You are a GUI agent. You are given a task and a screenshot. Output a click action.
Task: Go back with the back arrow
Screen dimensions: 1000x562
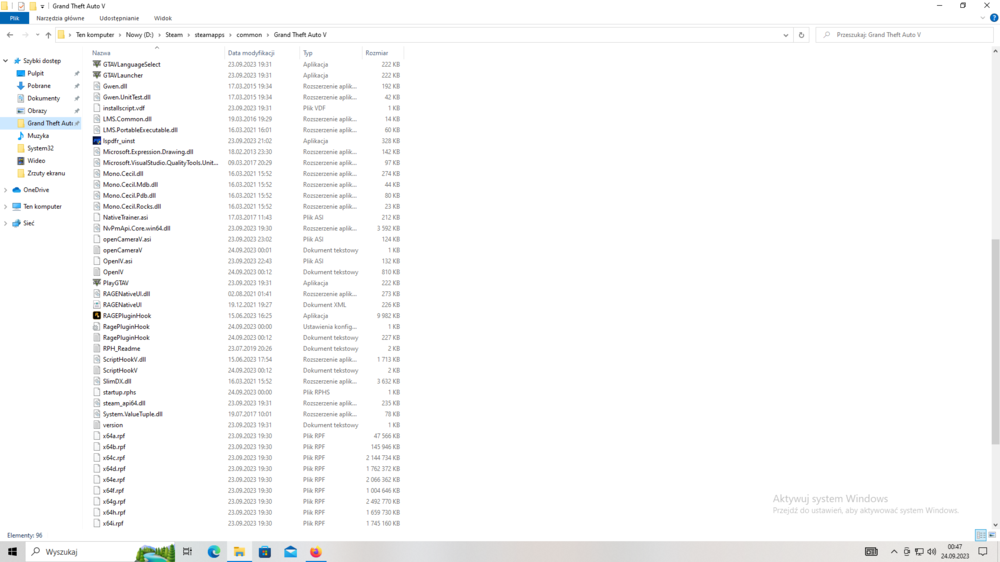point(10,35)
